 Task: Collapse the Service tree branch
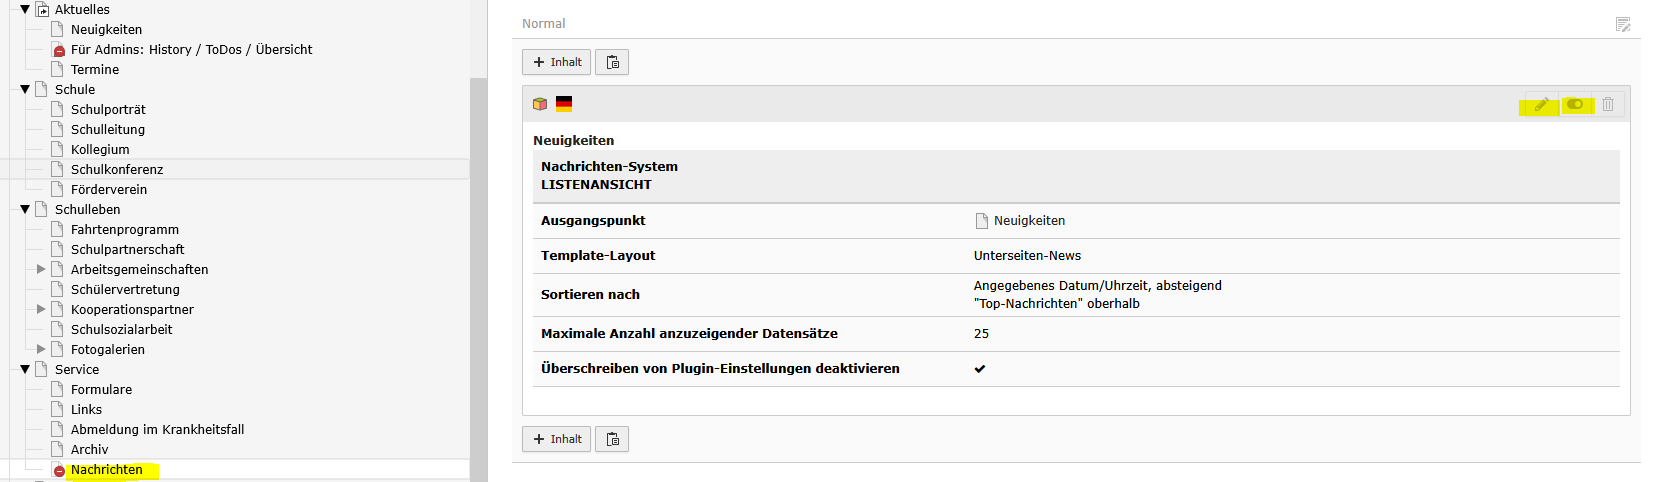25,369
